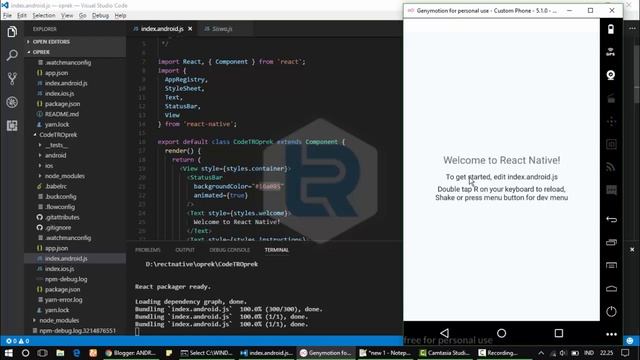Open the Edit menu

(x=22, y=16)
